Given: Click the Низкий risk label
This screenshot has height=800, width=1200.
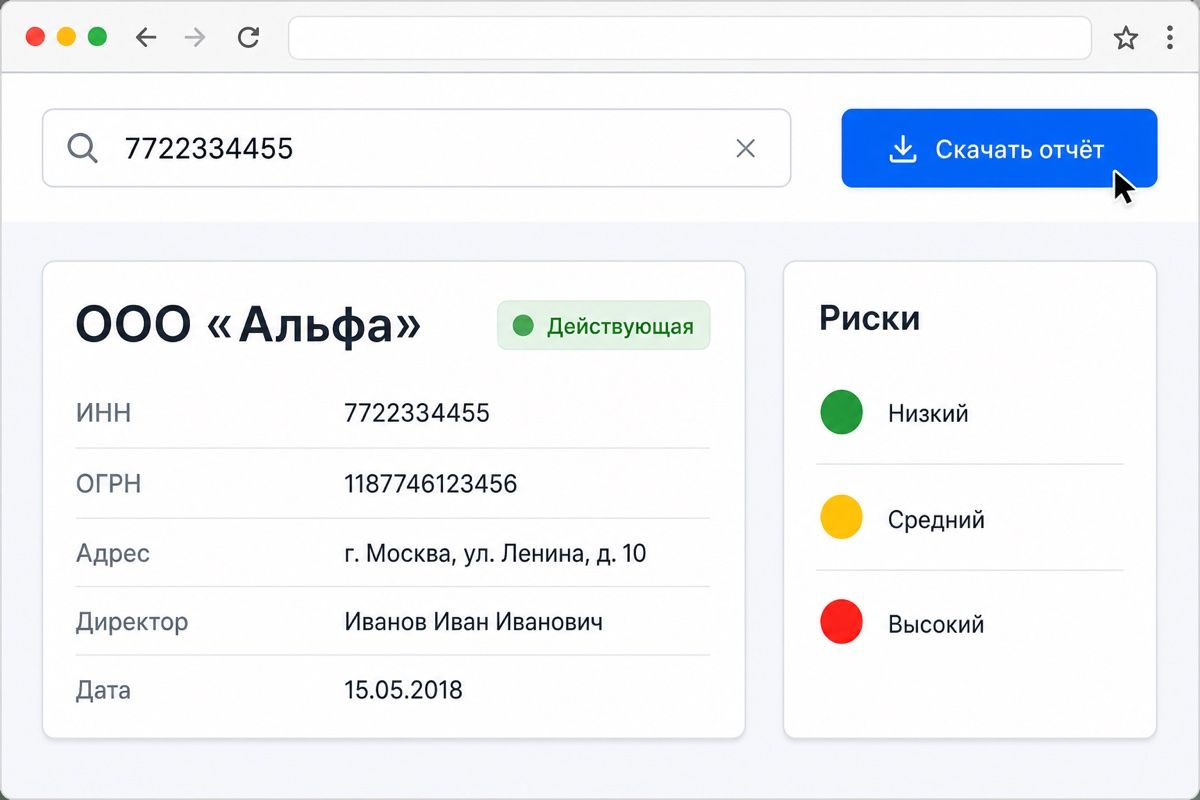Looking at the screenshot, I should 928,413.
